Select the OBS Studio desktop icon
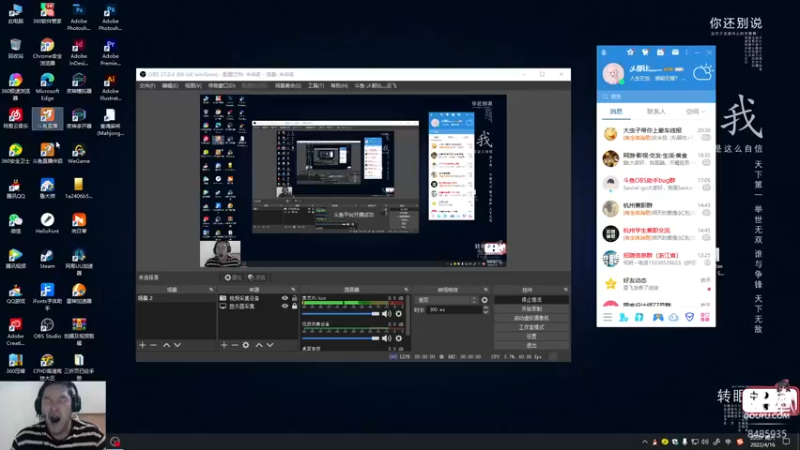The image size is (800, 450). coord(47,328)
